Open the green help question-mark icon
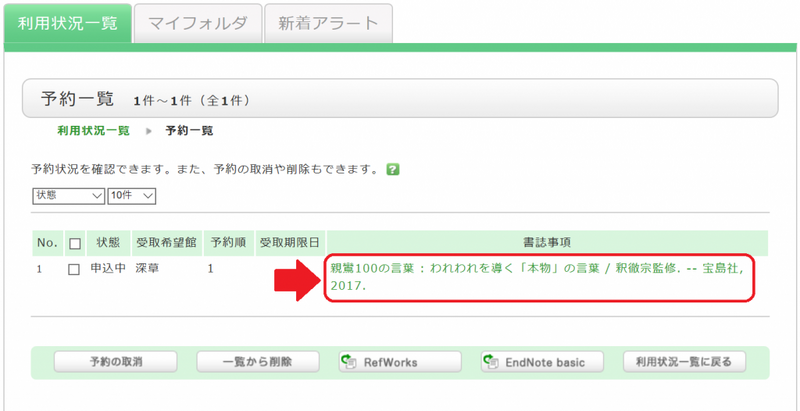 [392, 170]
